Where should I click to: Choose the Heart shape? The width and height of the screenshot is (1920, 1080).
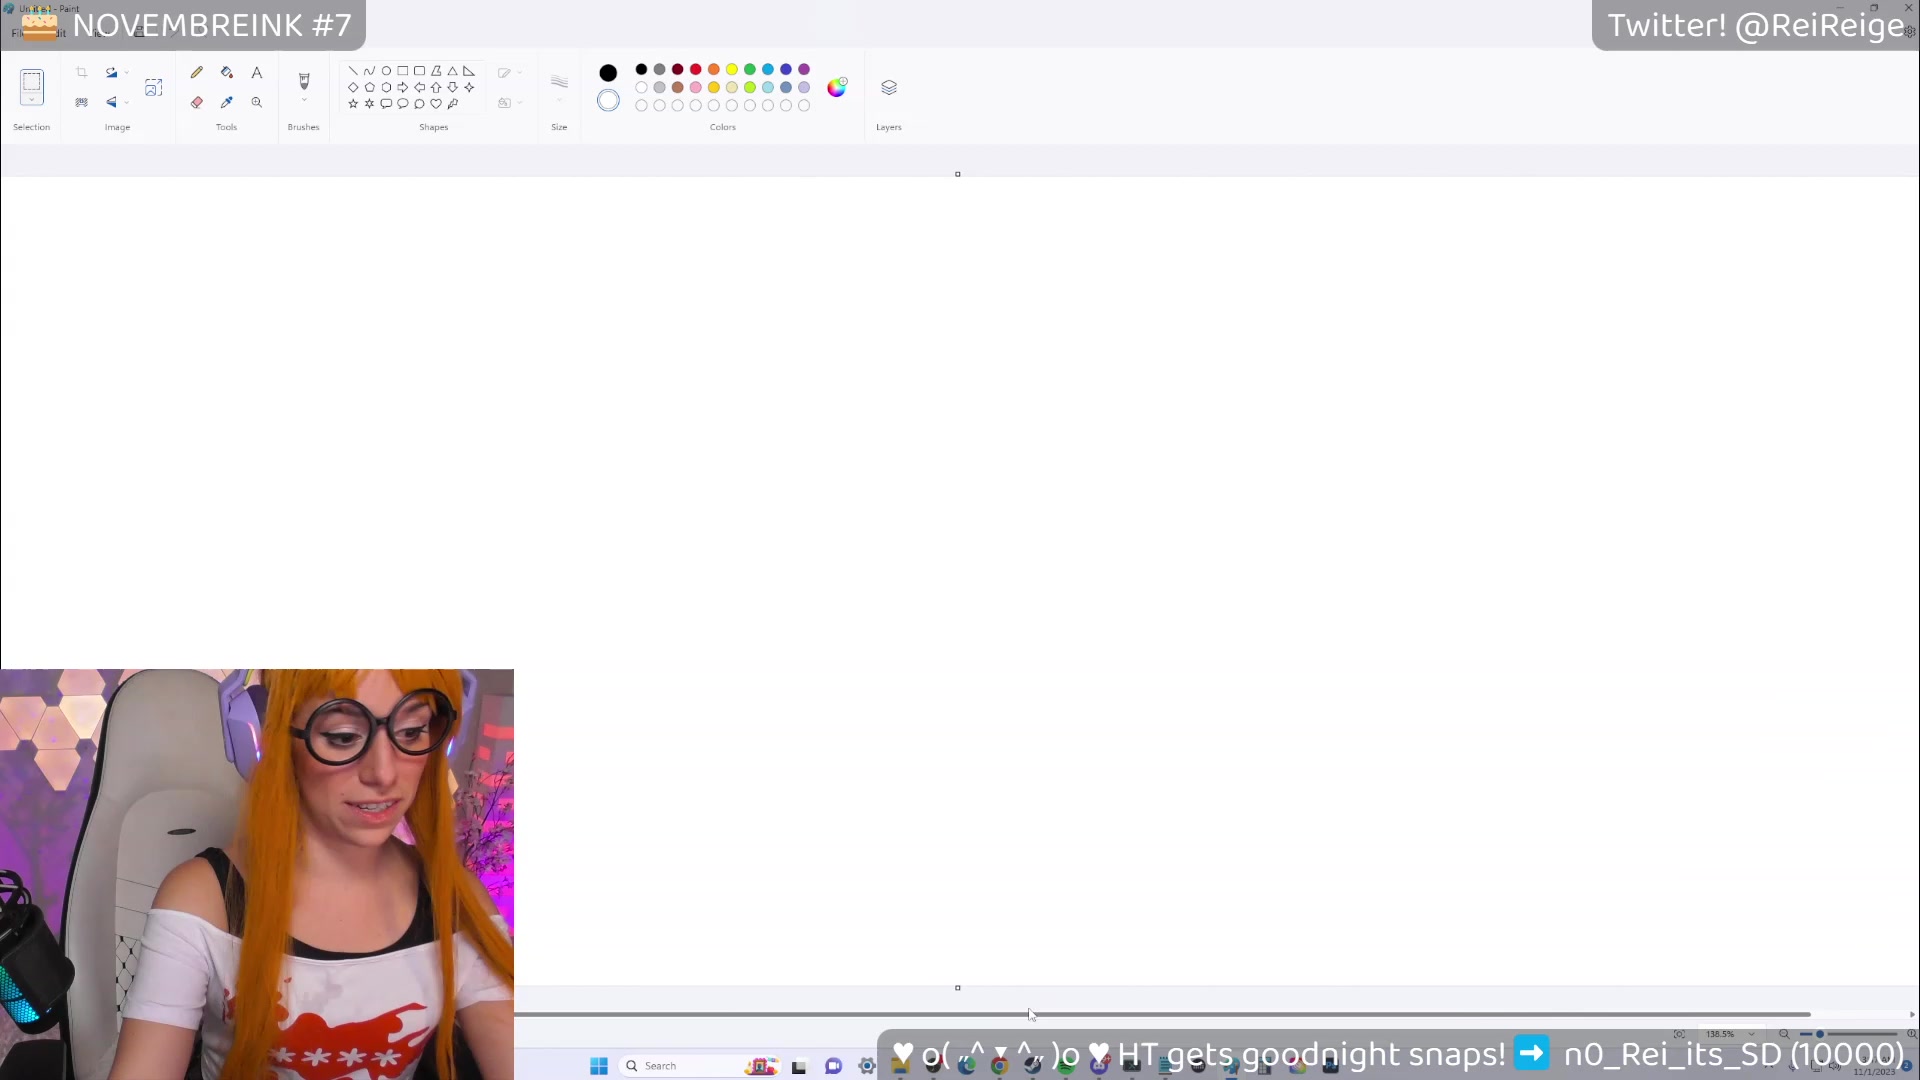coord(436,104)
